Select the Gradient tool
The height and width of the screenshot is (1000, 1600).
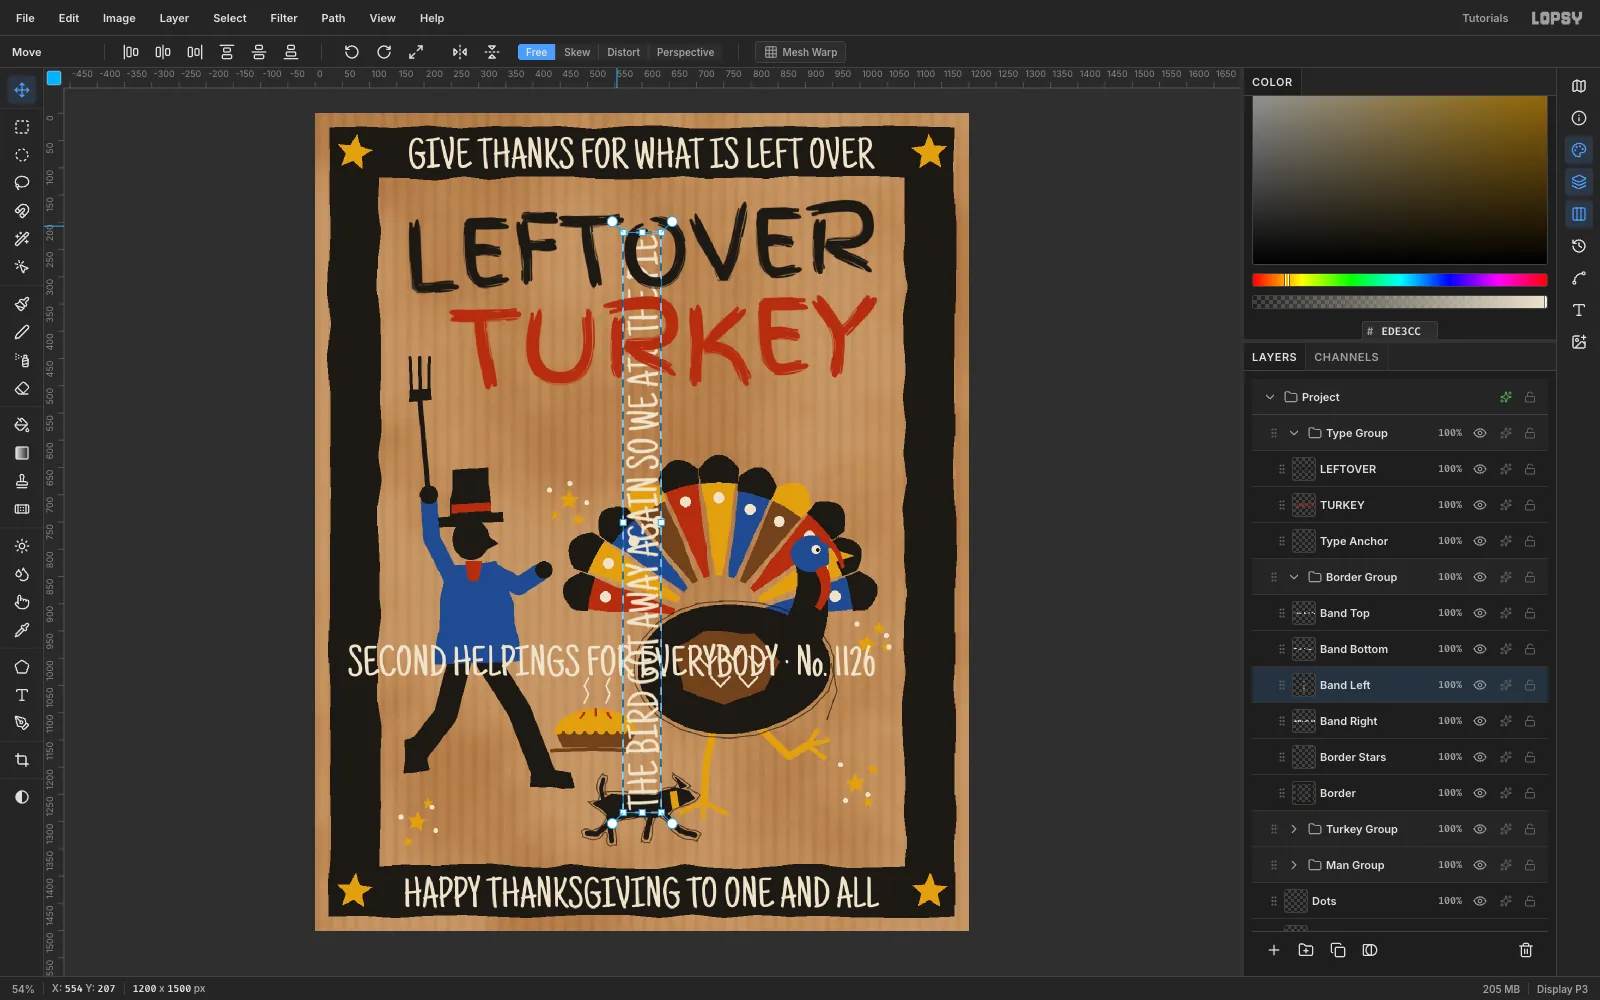22,453
